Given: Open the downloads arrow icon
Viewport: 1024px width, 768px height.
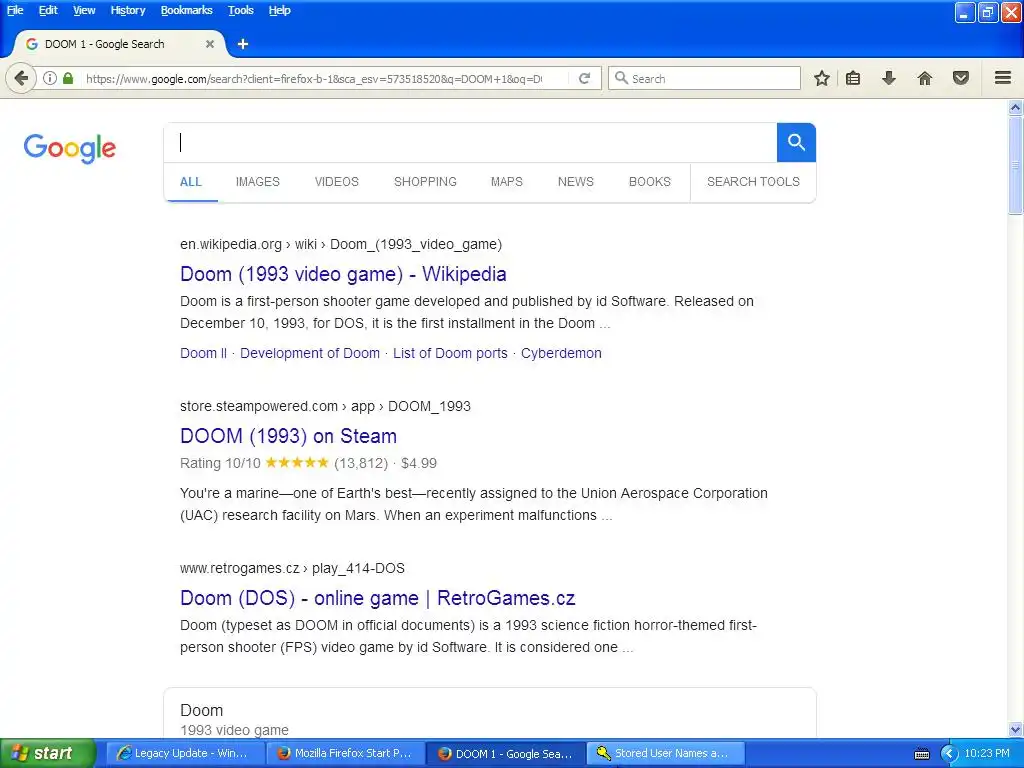Looking at the screenshot, I should coord(889,79).
